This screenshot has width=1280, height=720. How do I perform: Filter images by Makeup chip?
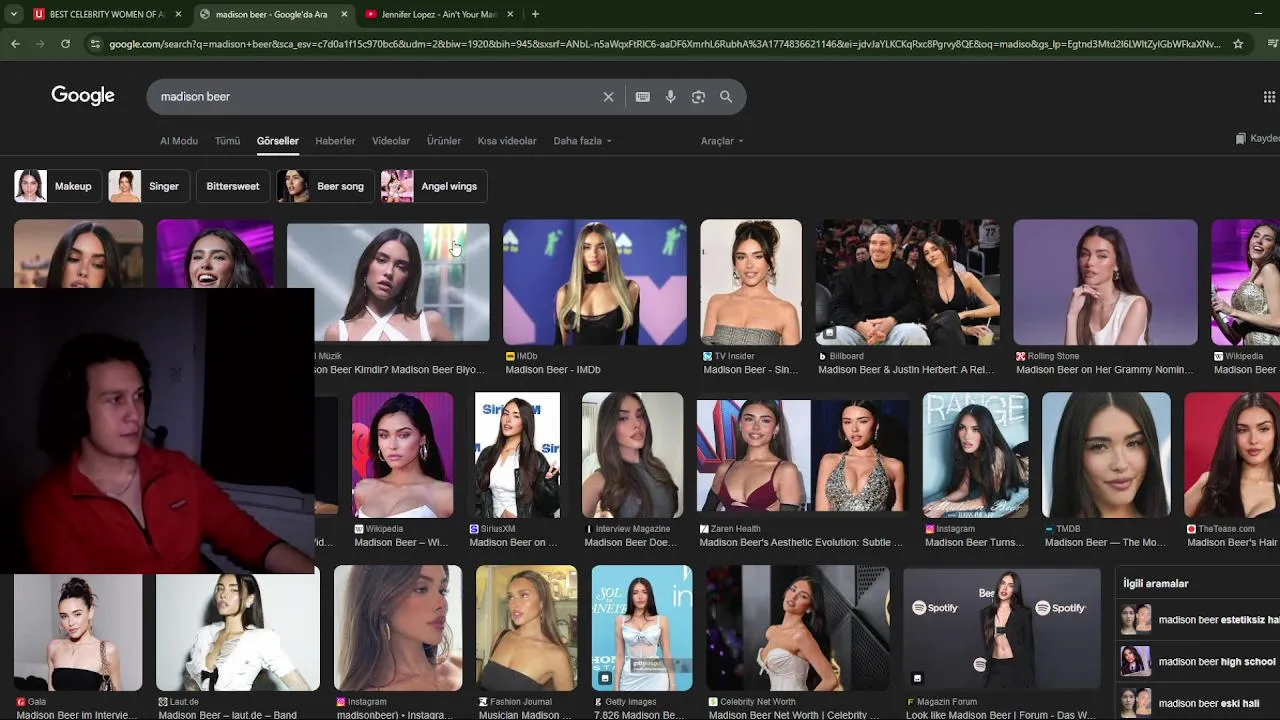56,186
